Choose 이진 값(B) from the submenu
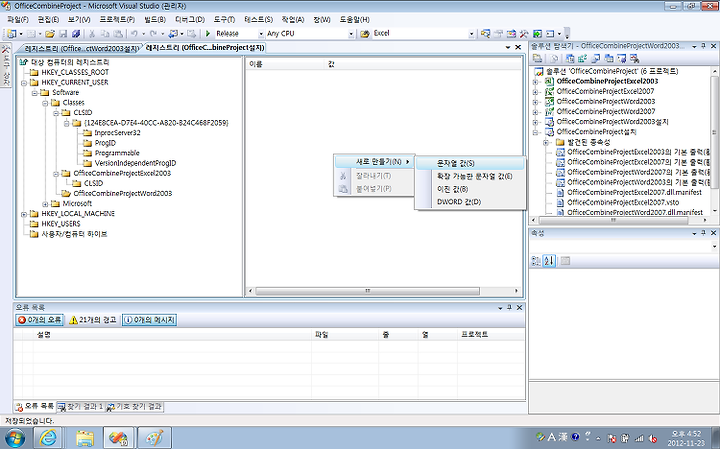This screenshot has width=720, height=449. pyautogui.click(x=470, y=189)
